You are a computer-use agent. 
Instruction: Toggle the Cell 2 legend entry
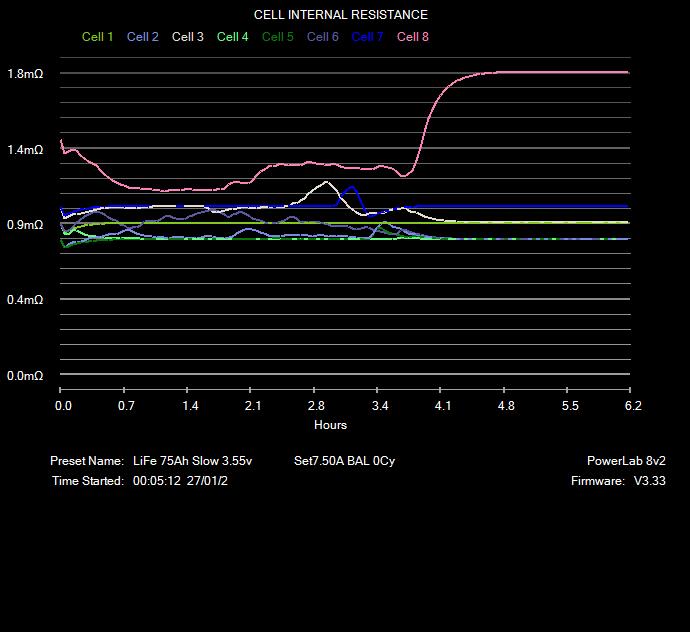[x=142, y=37]
